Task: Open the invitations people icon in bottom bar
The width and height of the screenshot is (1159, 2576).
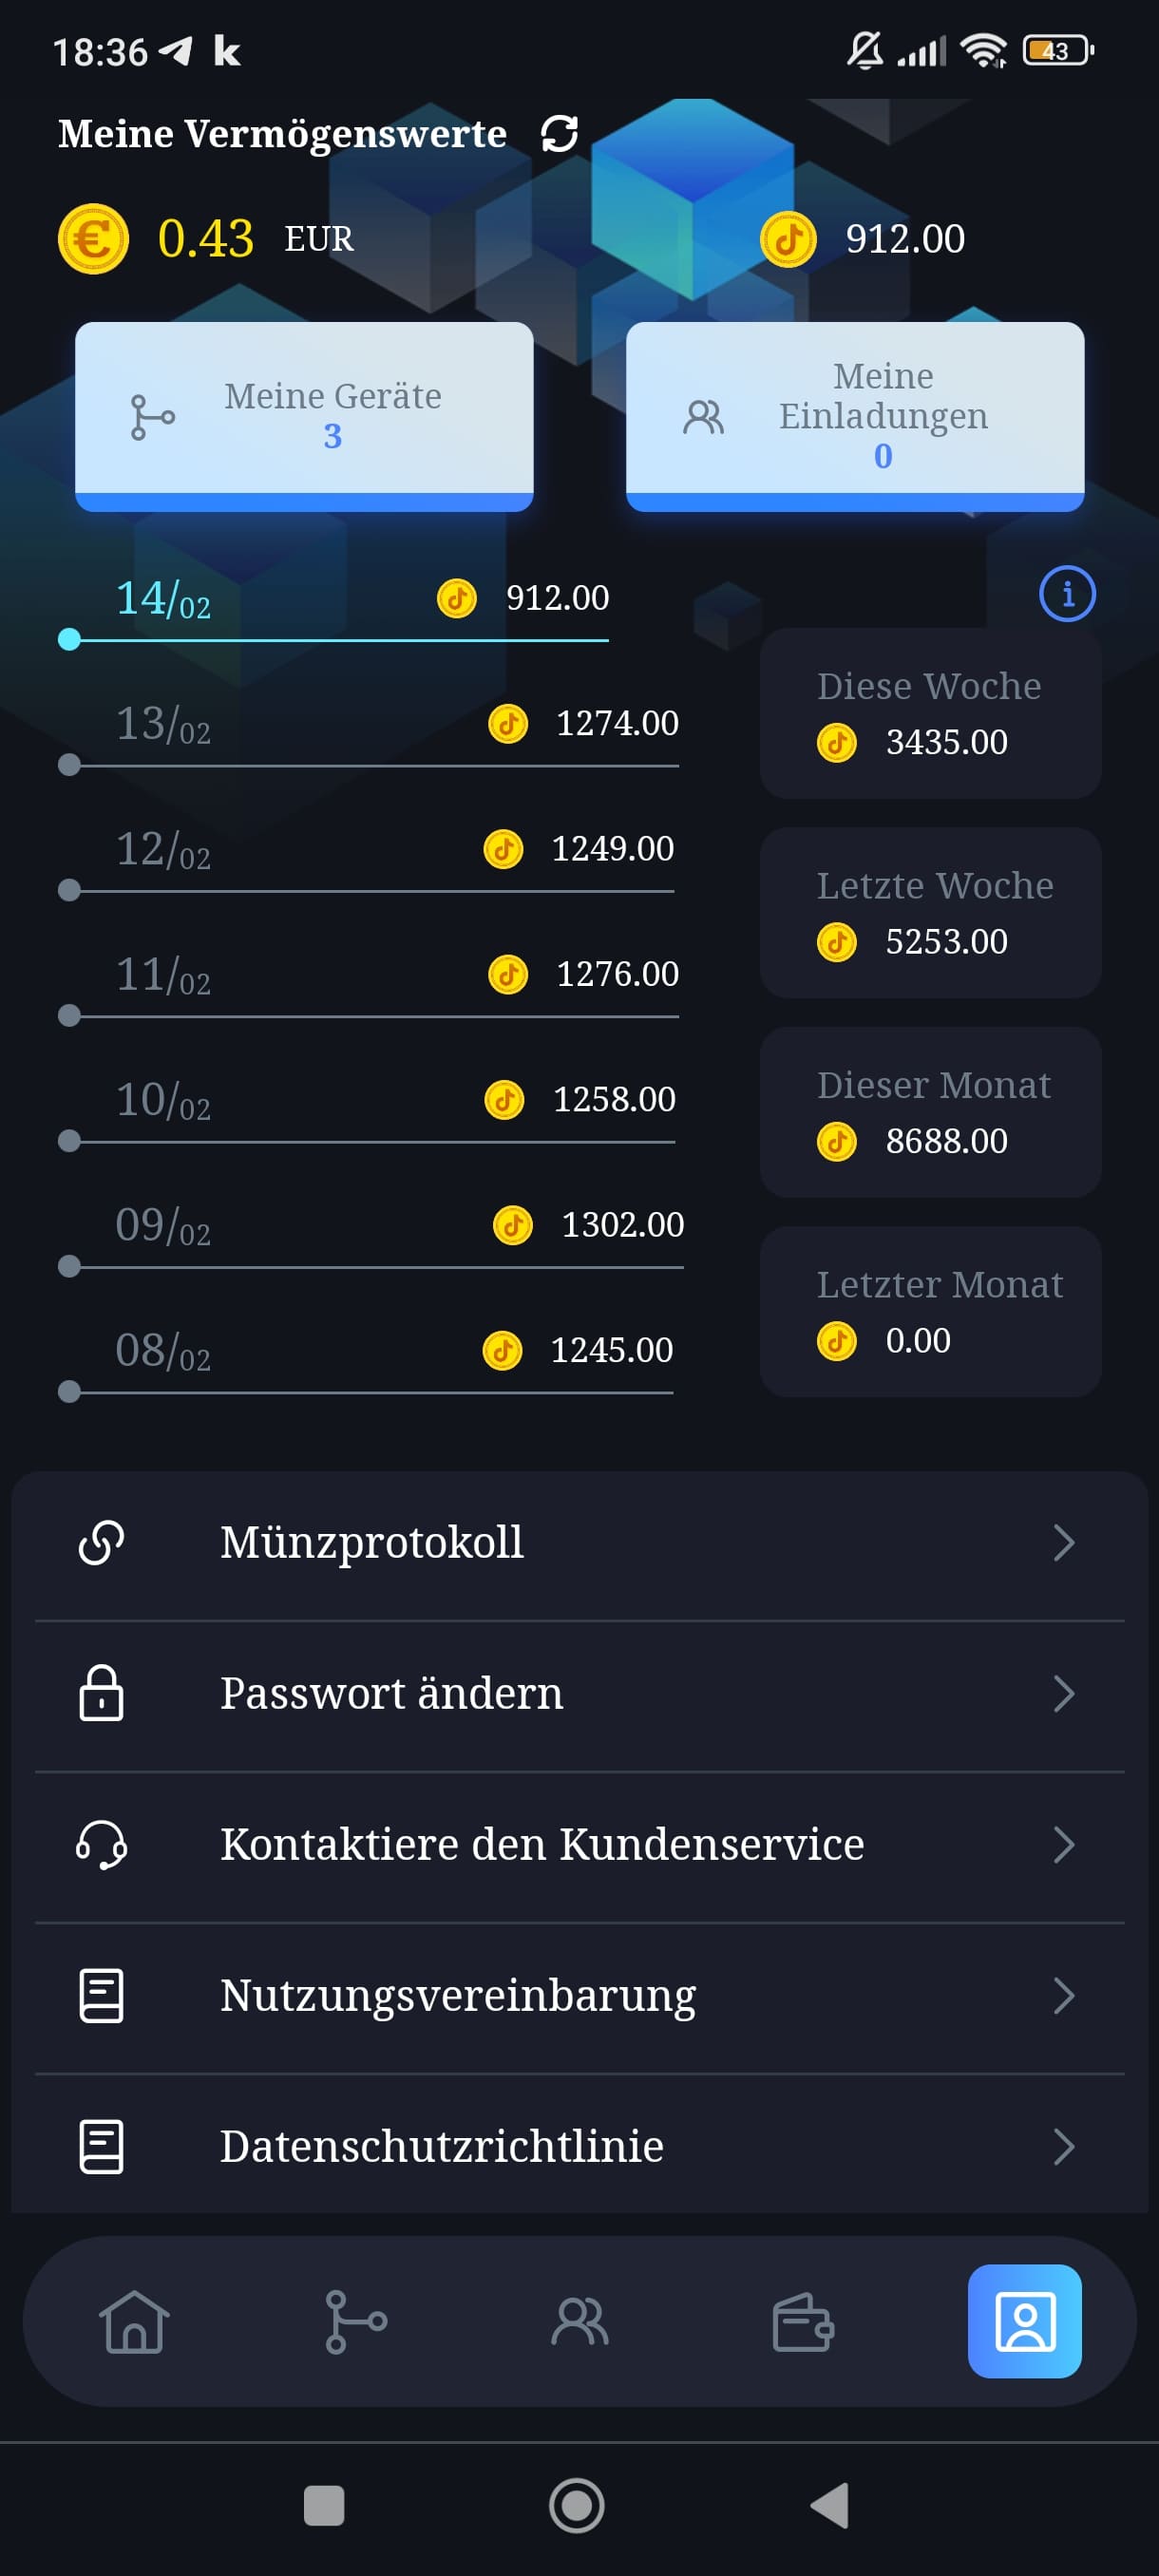Action: (579, 2322)
